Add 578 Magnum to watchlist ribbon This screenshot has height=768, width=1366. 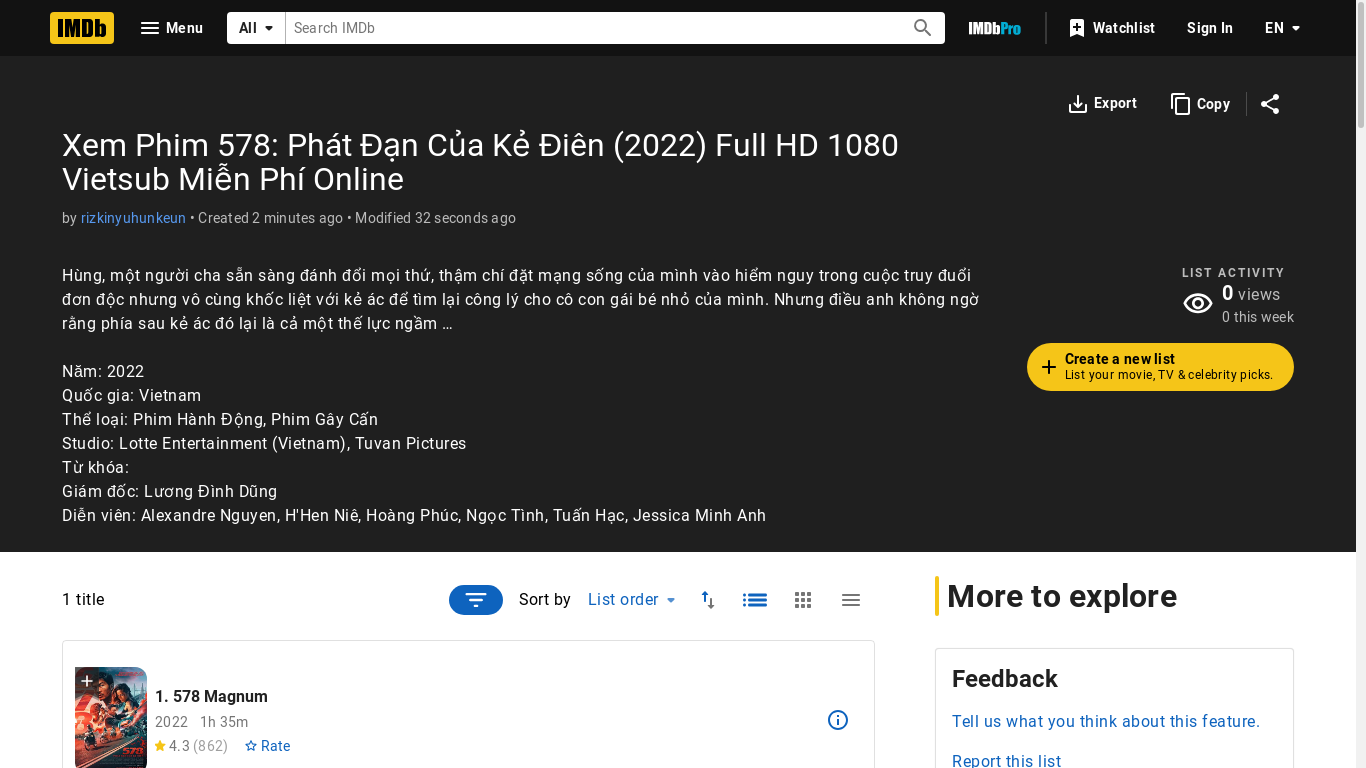point(87,681)
